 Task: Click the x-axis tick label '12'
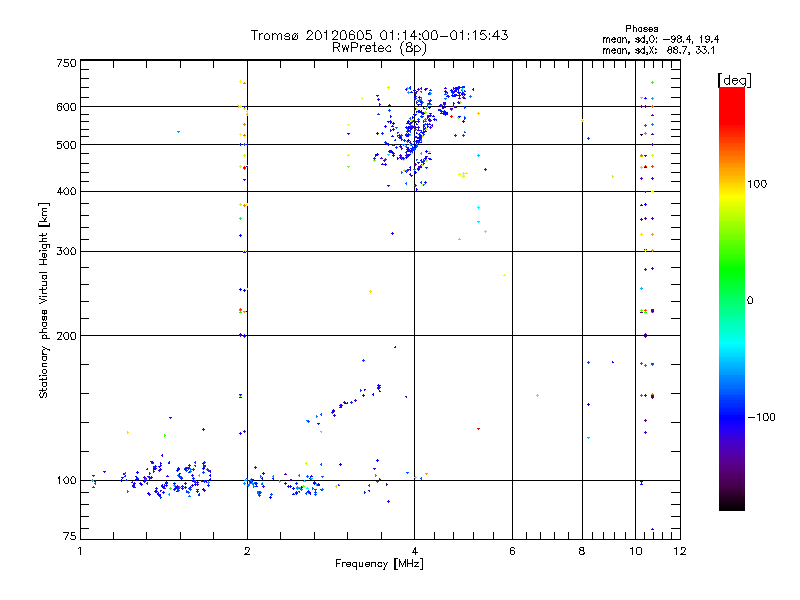680,551
